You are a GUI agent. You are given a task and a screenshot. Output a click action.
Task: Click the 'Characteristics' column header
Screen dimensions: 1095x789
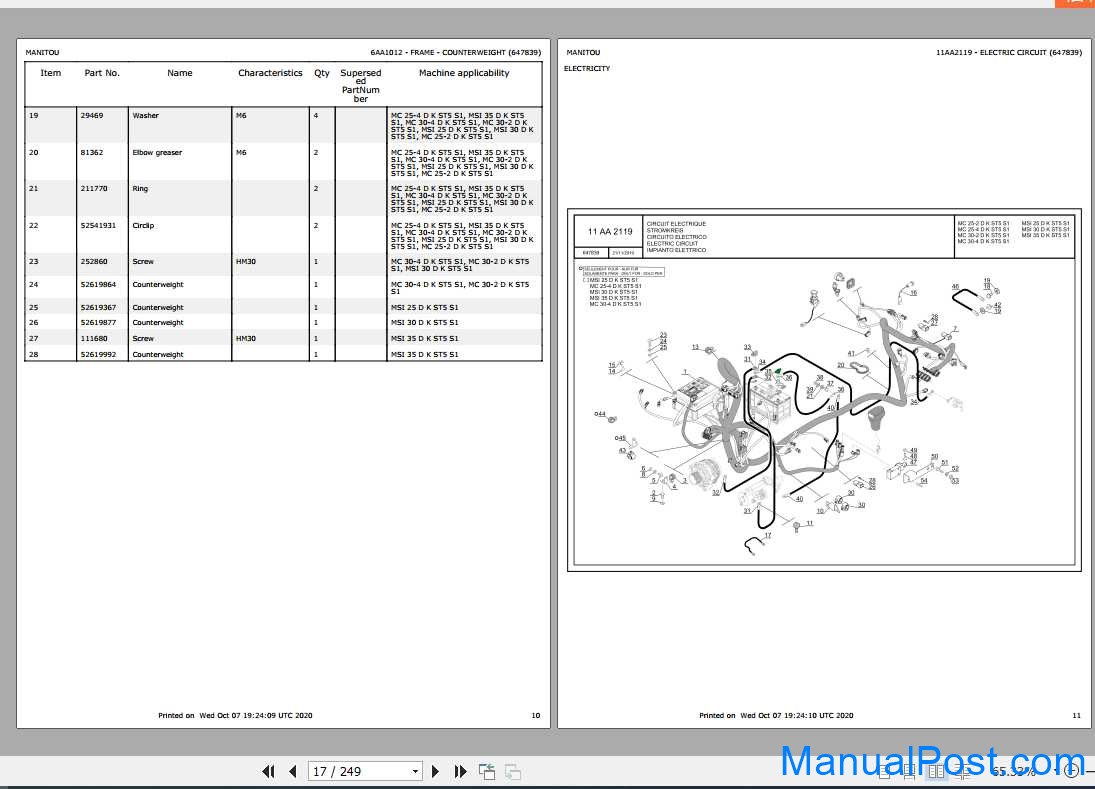click(x=270, y=73)
